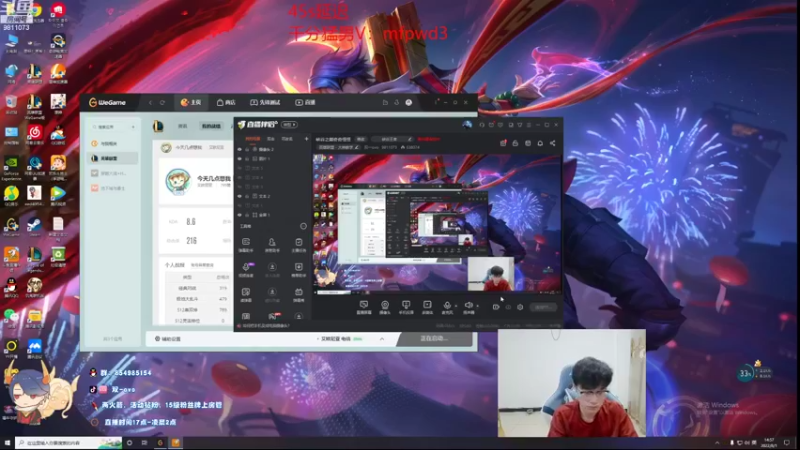Screen dimensions: 800x450
Task: Select 我的战绩 tab in WeGame
Action: click(x=211, y=126)
